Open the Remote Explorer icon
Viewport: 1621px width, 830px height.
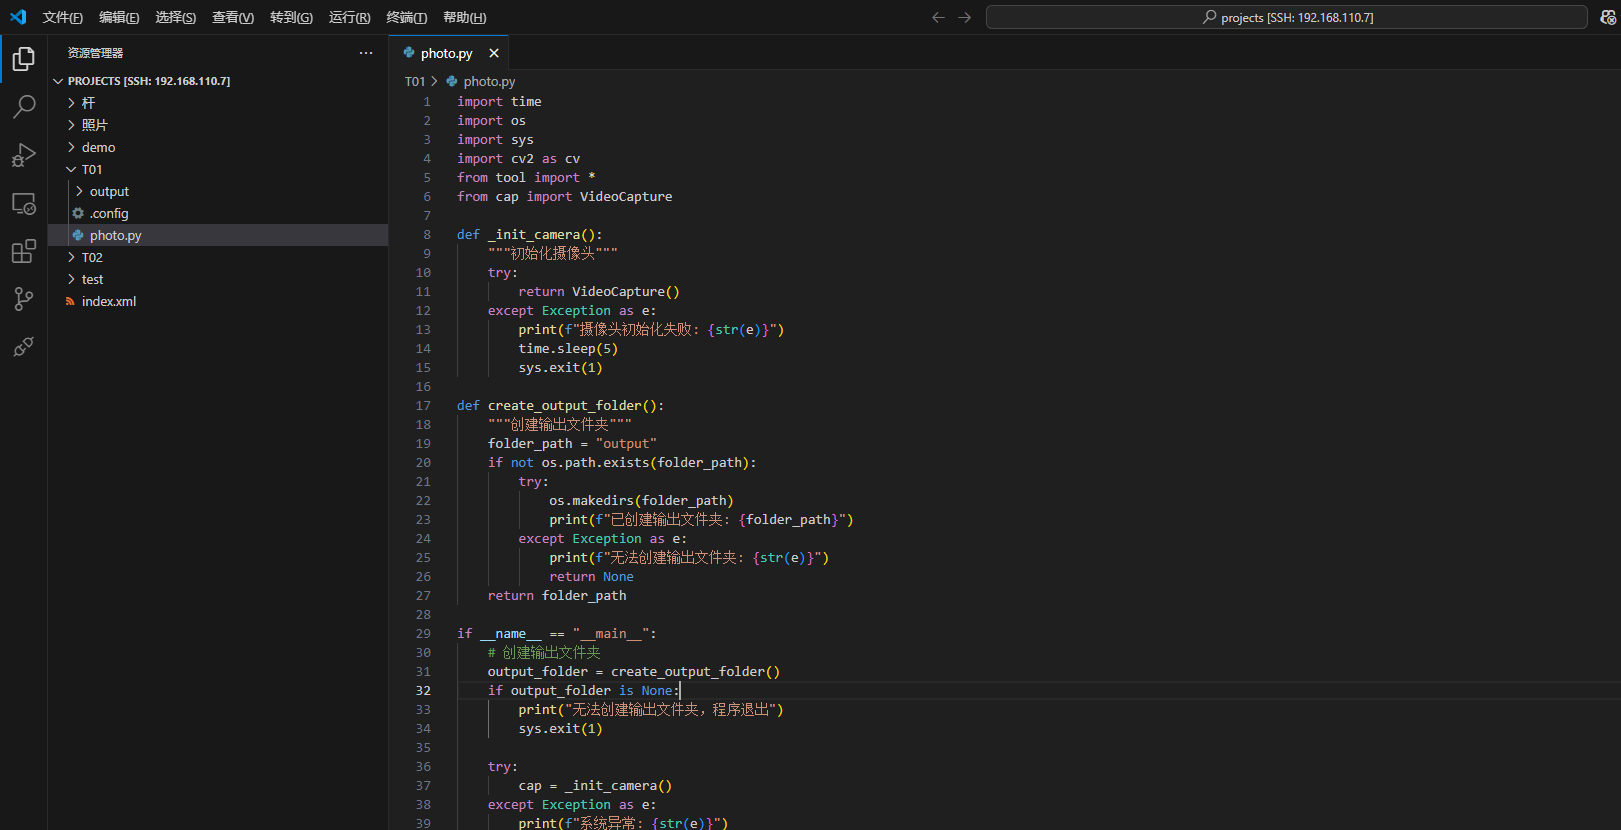pos(24,204)
